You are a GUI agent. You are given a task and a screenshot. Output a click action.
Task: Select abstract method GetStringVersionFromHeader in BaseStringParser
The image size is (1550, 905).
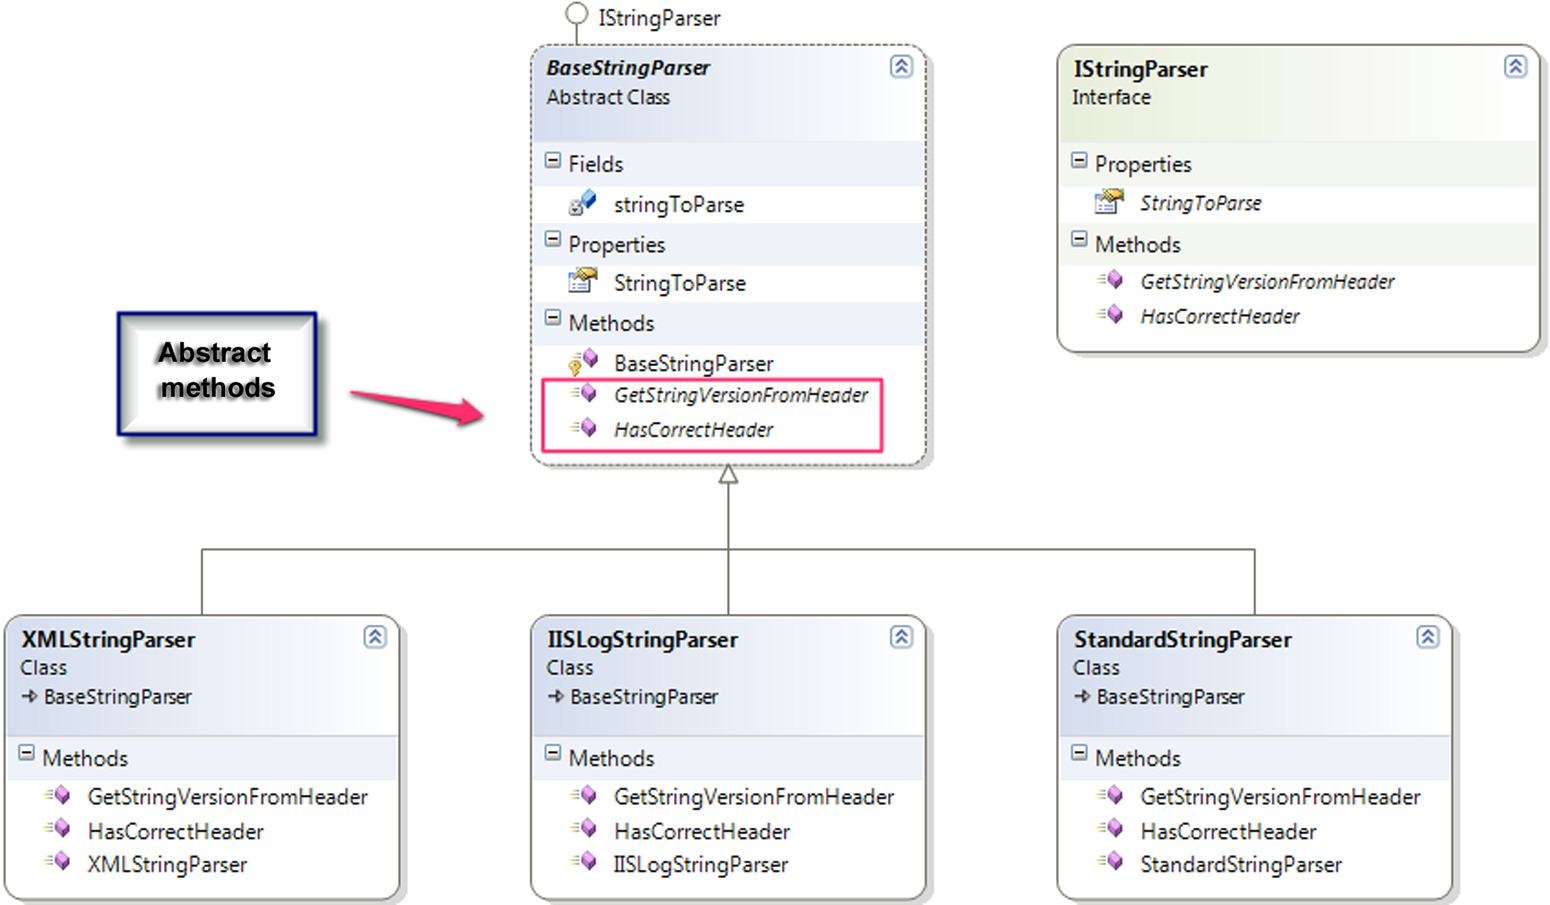[741, 395]
